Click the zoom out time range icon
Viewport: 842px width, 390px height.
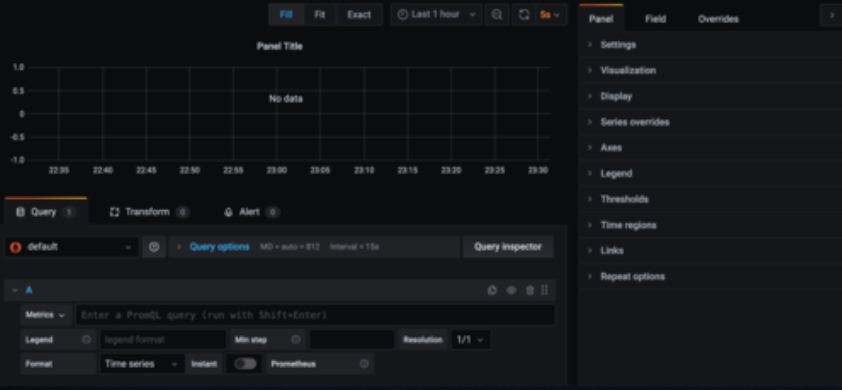click(x=497, y=15)
